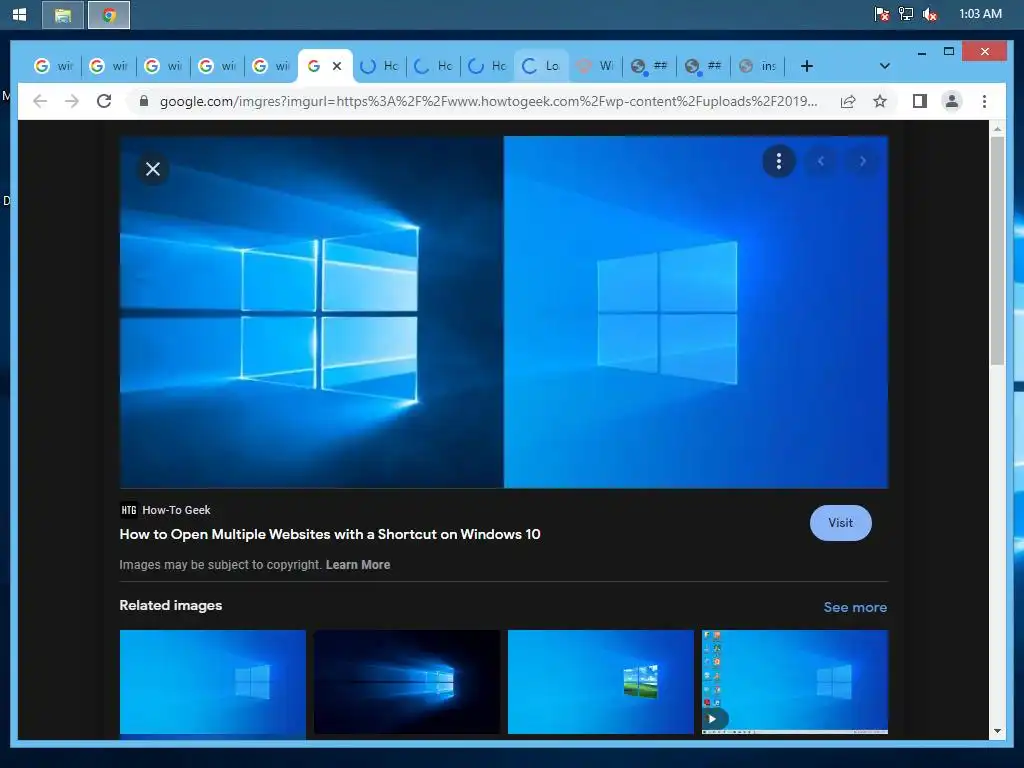
Task: Click the 'Related images' heading
Action: 170,605
